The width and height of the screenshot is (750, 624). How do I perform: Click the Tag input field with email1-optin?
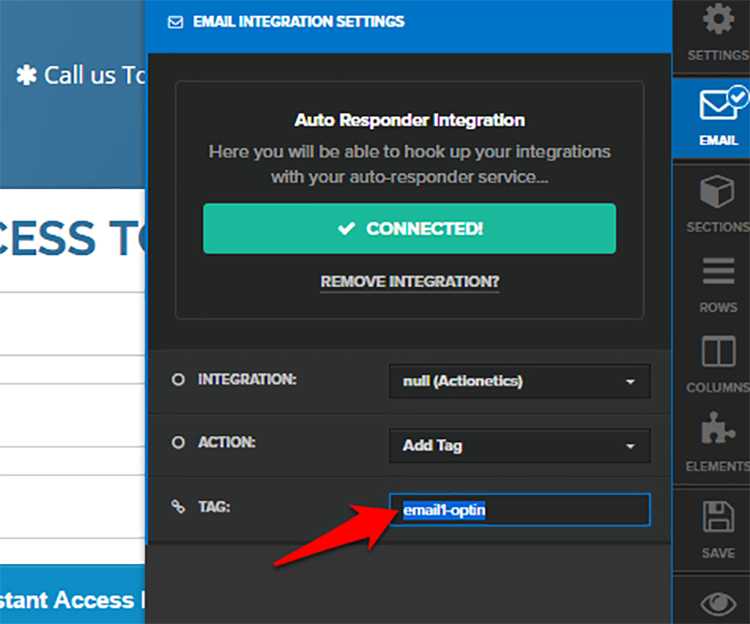pos(519,510)
